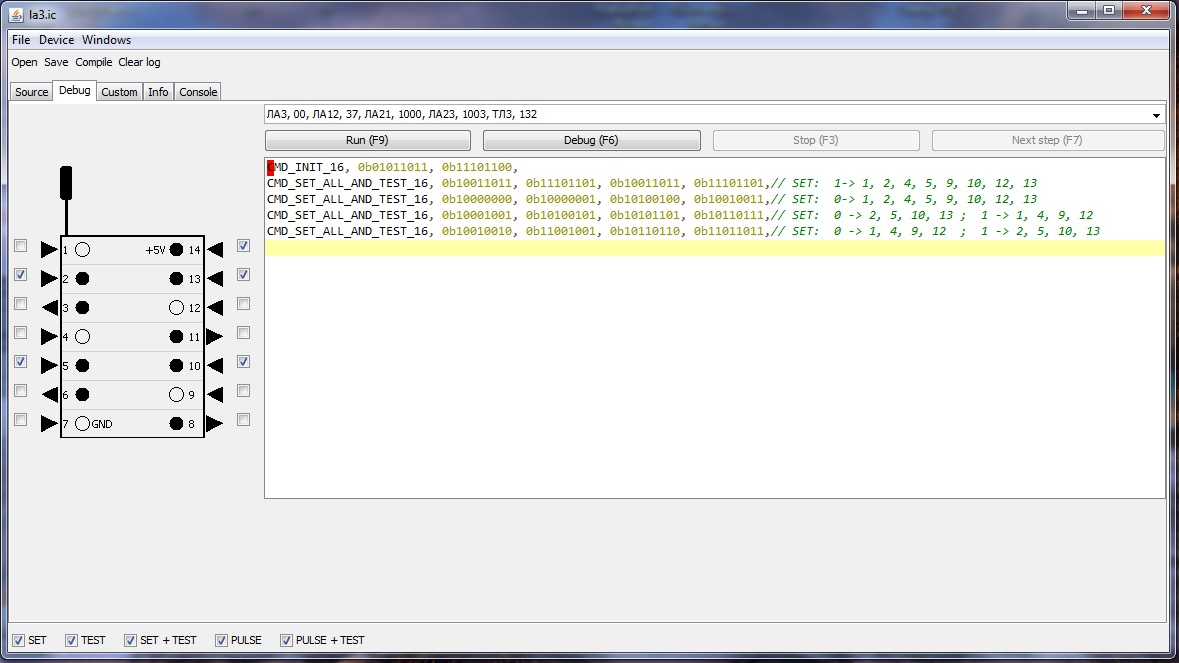Click the hollow circle of pin 12
The image size is (1179, 663).
(x=176, y=308)
